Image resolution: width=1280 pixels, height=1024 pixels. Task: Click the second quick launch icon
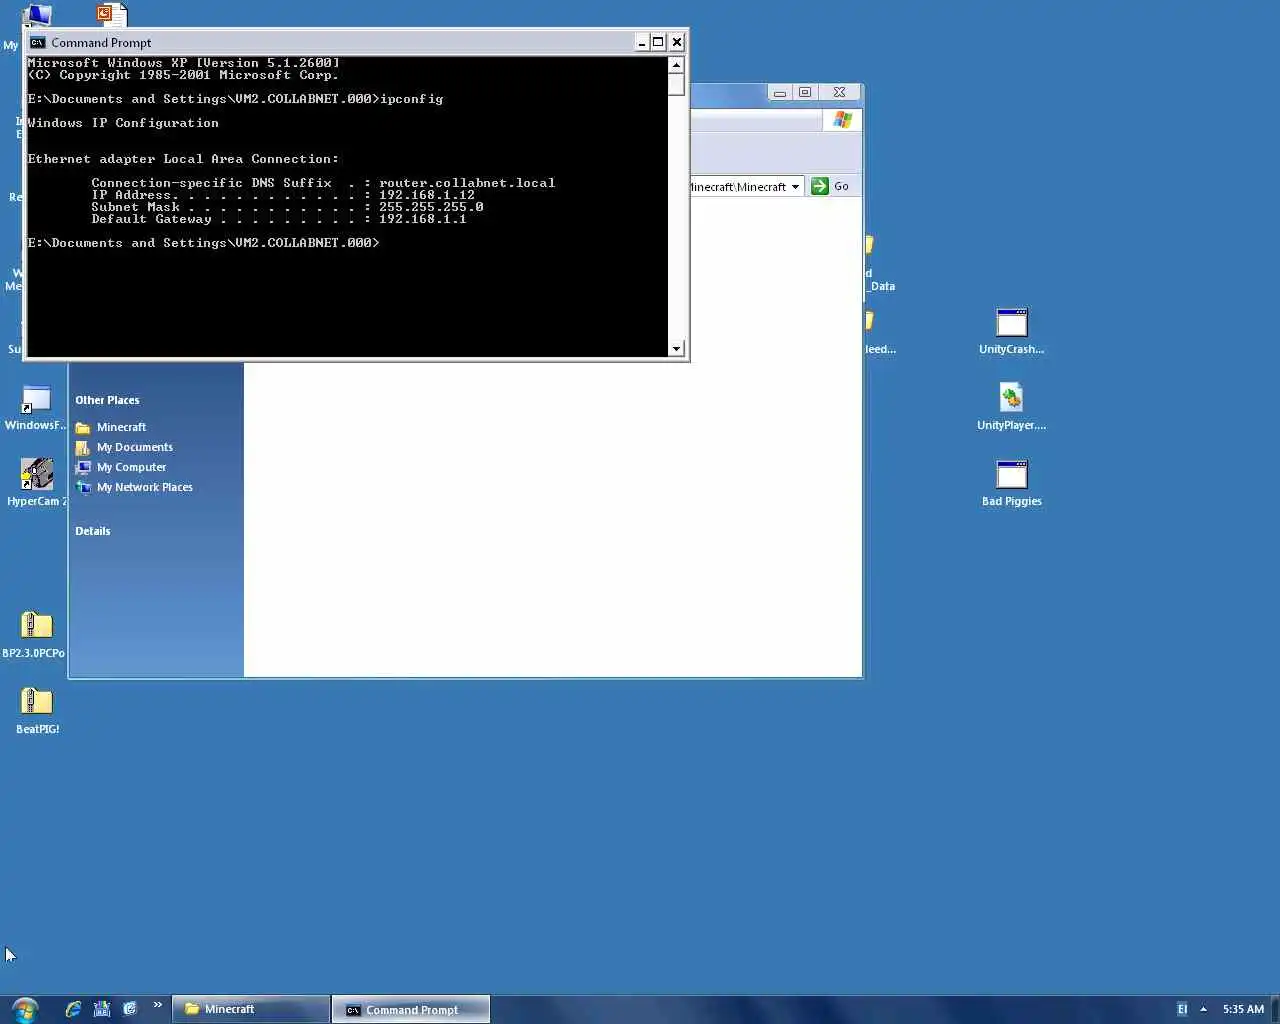click(101, 1009)
